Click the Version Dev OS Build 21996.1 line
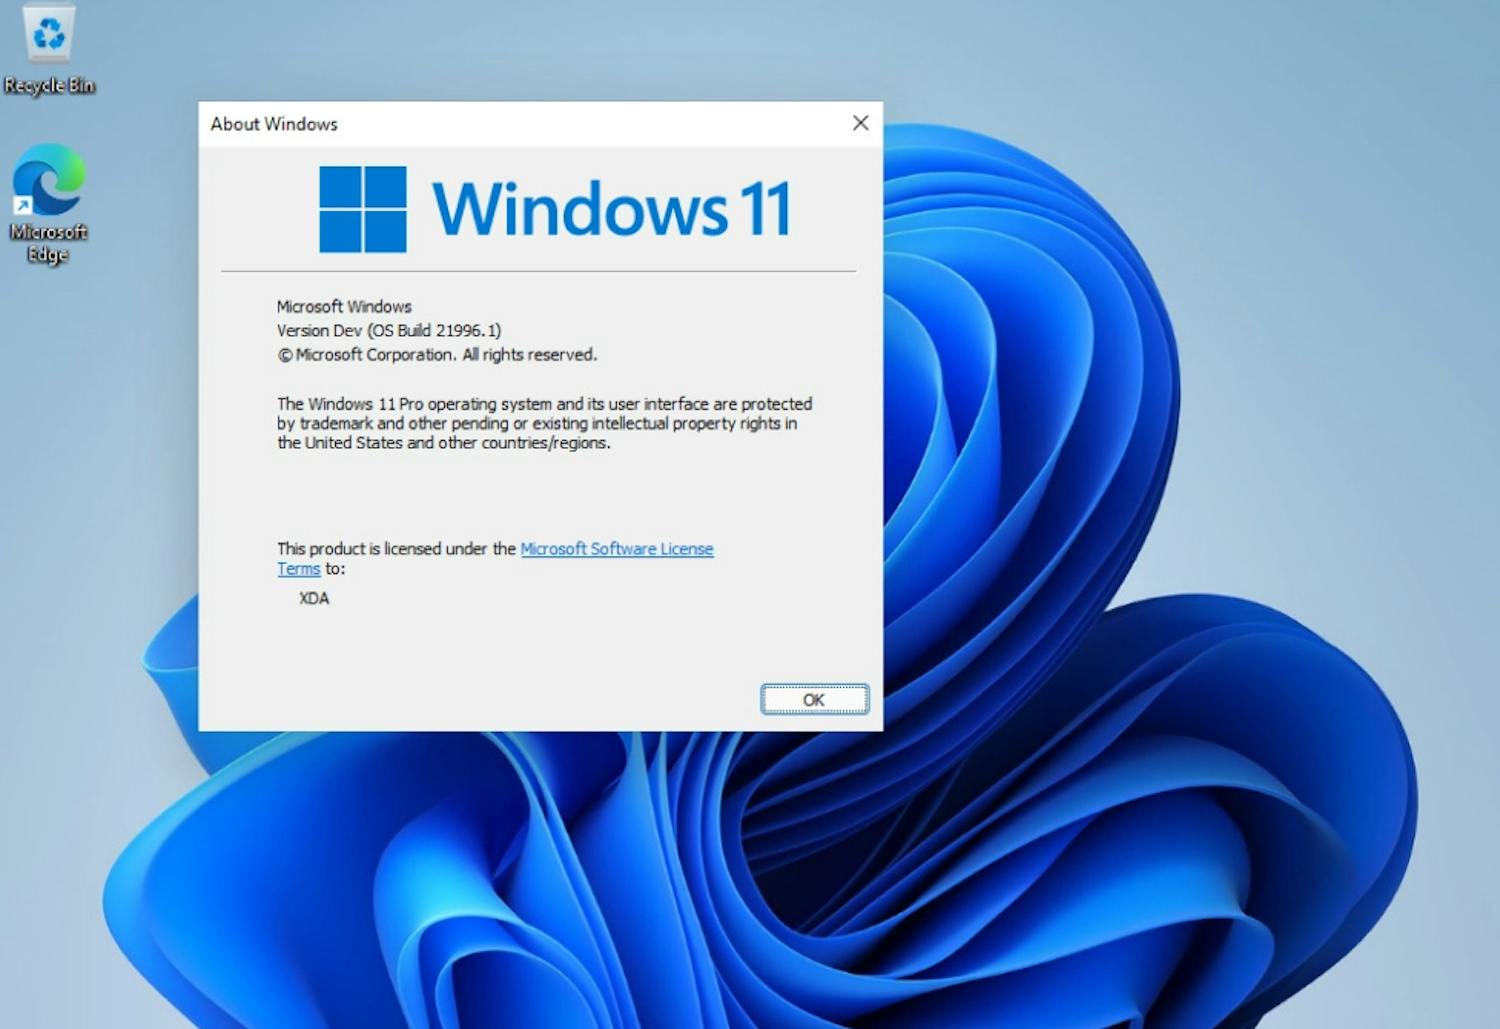 click(389, 330)
